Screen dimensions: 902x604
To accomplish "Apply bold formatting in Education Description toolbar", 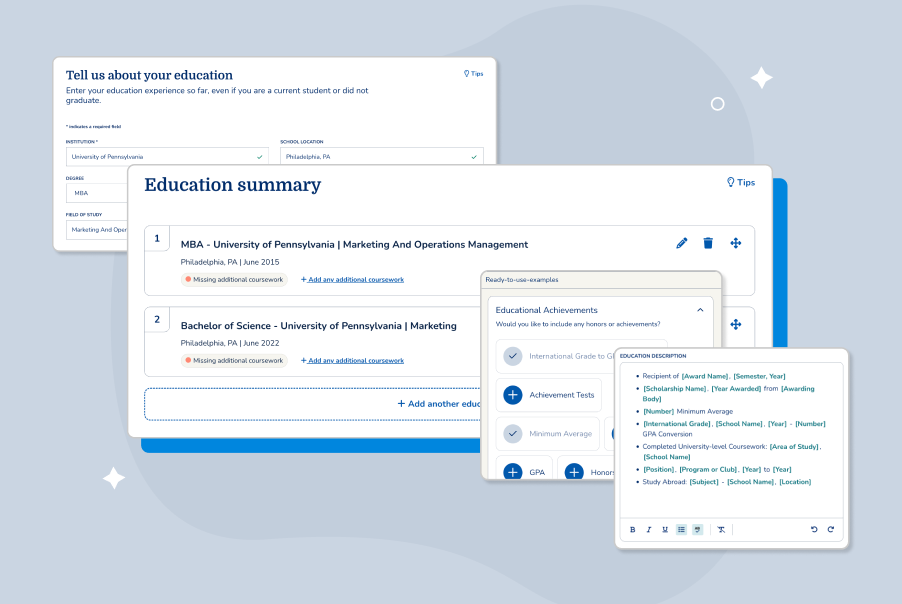I will 633,529.
